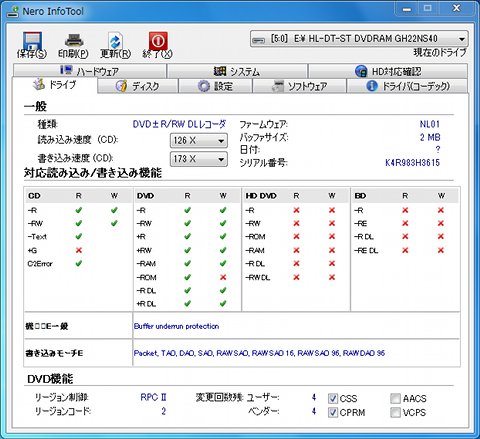The height and width of the screenshot is (439, 480).
Task: Click the CD -RW write check icon
Action: 114,223
